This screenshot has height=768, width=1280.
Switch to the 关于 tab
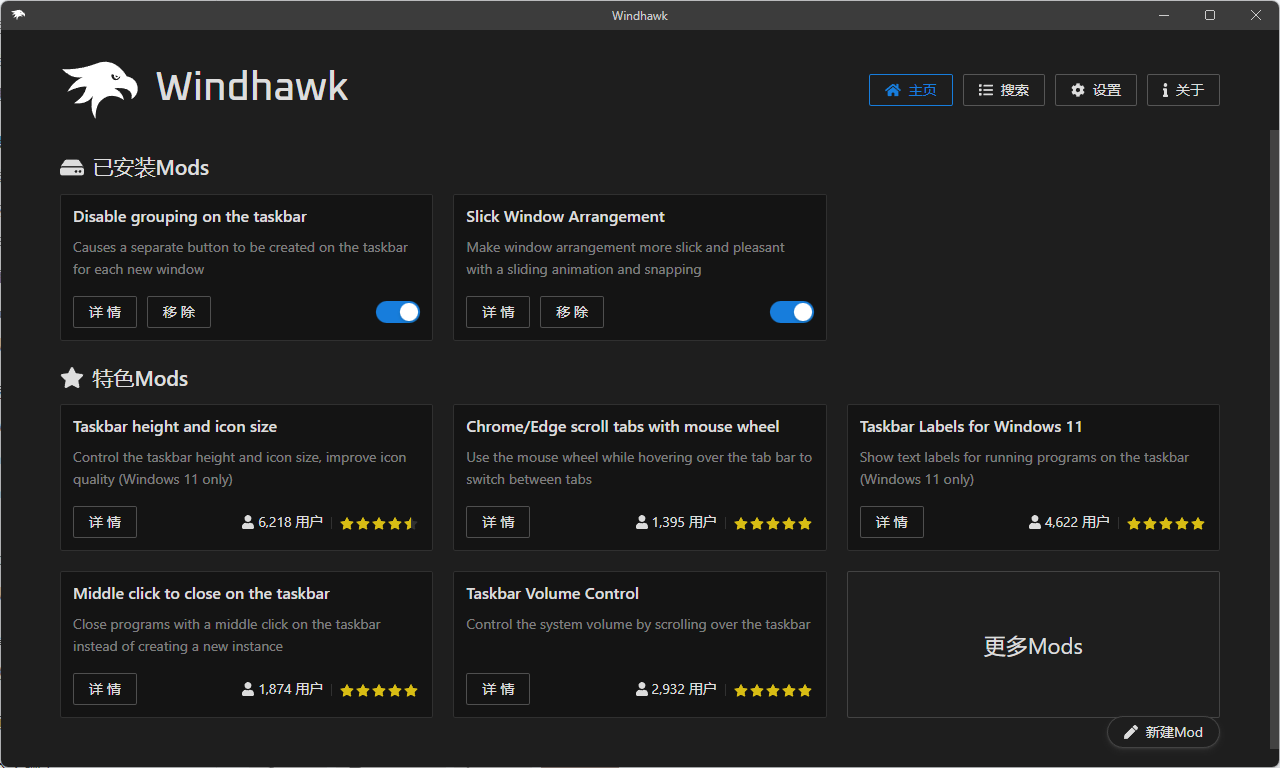[x=1183, y=90]
